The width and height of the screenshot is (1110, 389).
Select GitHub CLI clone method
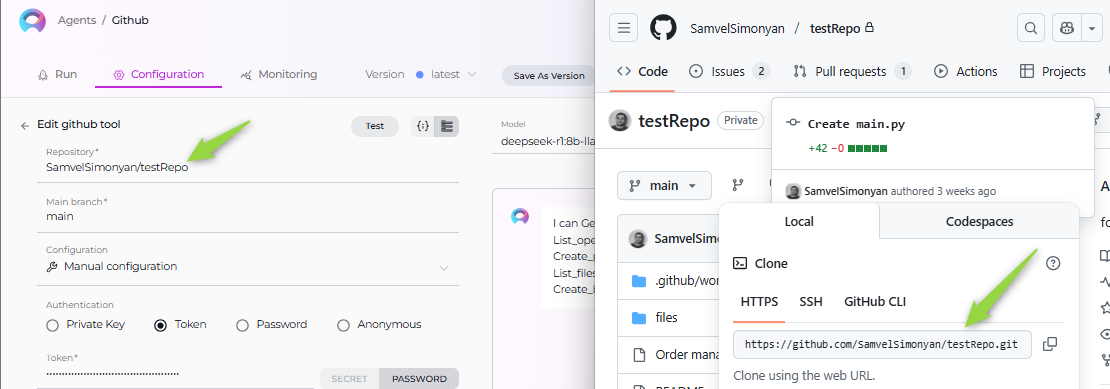coord(875,302)
